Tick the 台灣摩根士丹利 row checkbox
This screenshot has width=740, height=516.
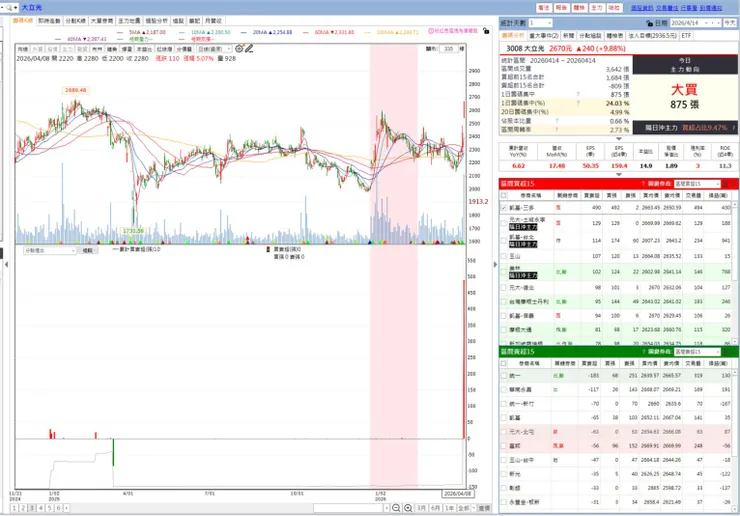pos(504,302)
